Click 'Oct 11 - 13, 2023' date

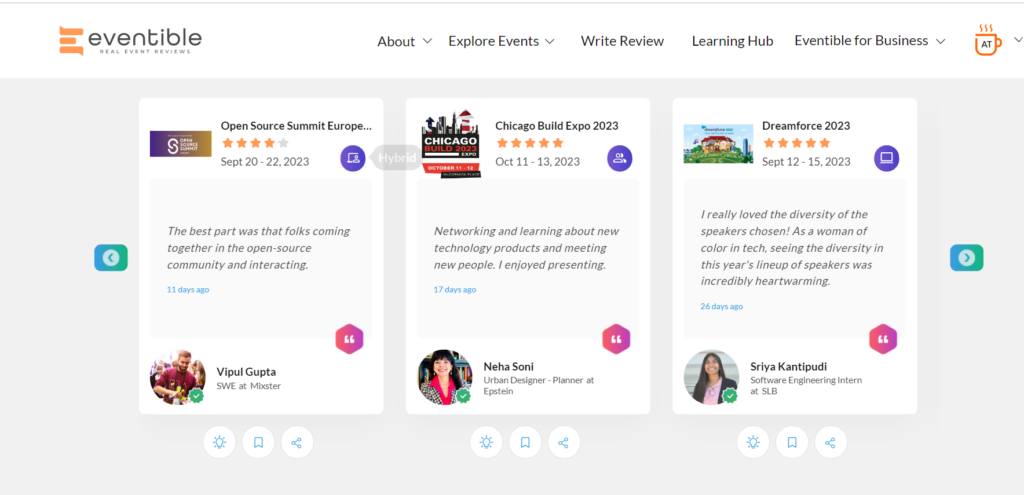pyautogui.click(x=537, y=161)
